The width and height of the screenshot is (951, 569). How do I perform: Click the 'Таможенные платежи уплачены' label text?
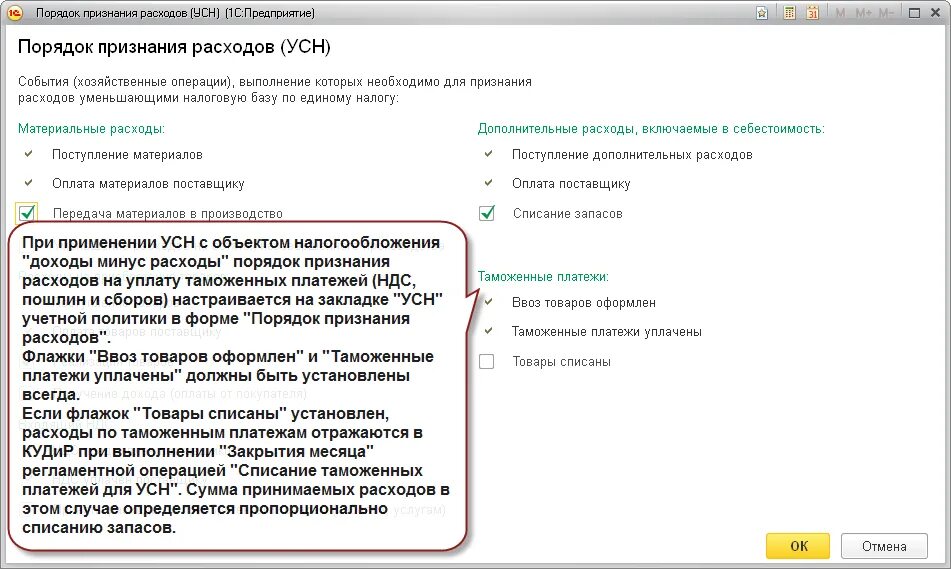tap(607, 332)
